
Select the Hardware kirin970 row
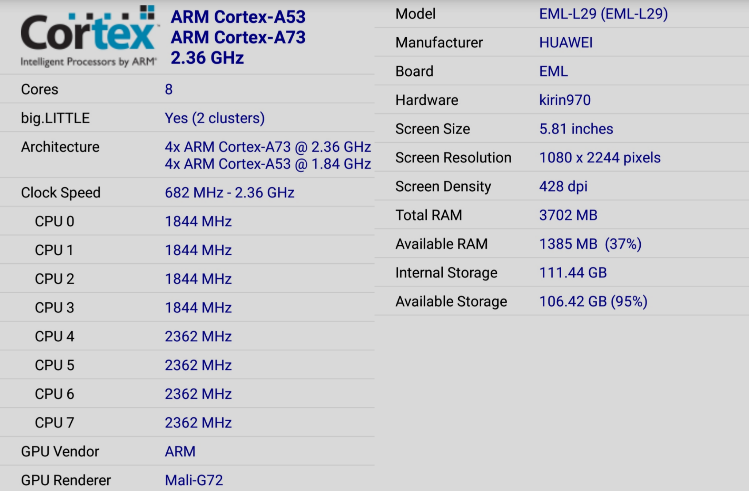(x=562, y=100)
